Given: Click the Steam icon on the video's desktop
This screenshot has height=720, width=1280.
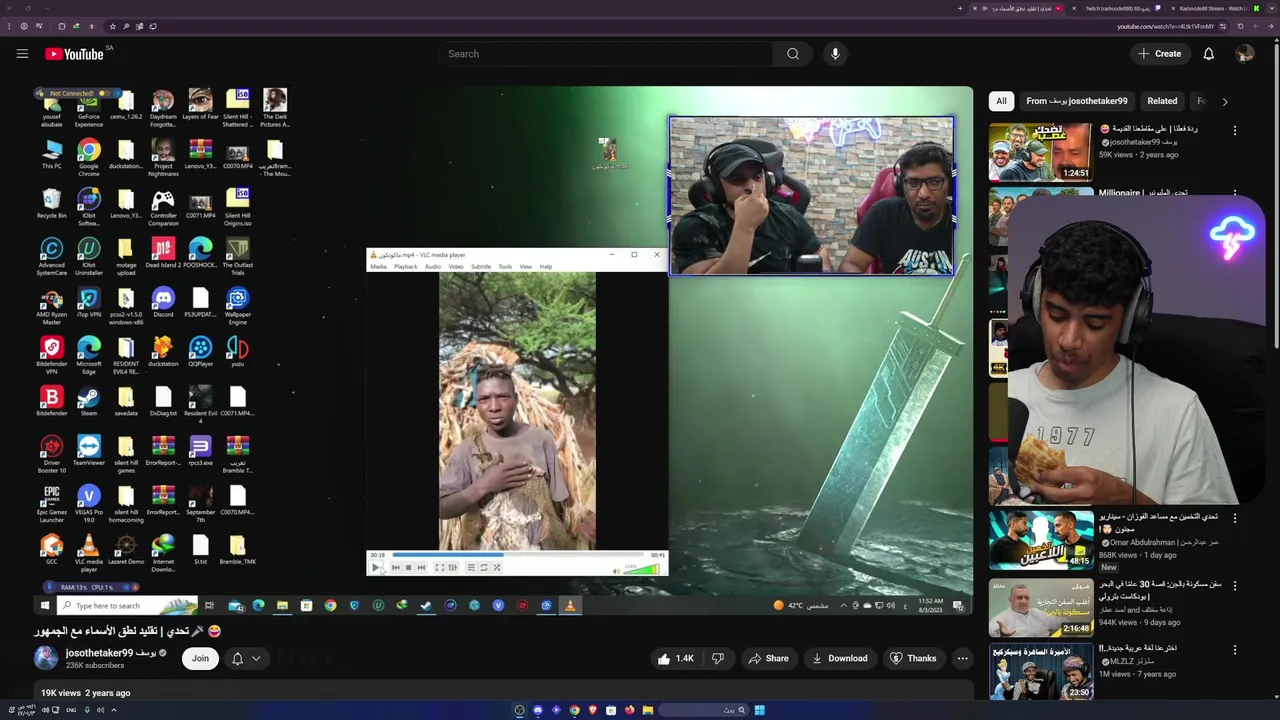Looking at the screenshot, I should coord(89,397).
